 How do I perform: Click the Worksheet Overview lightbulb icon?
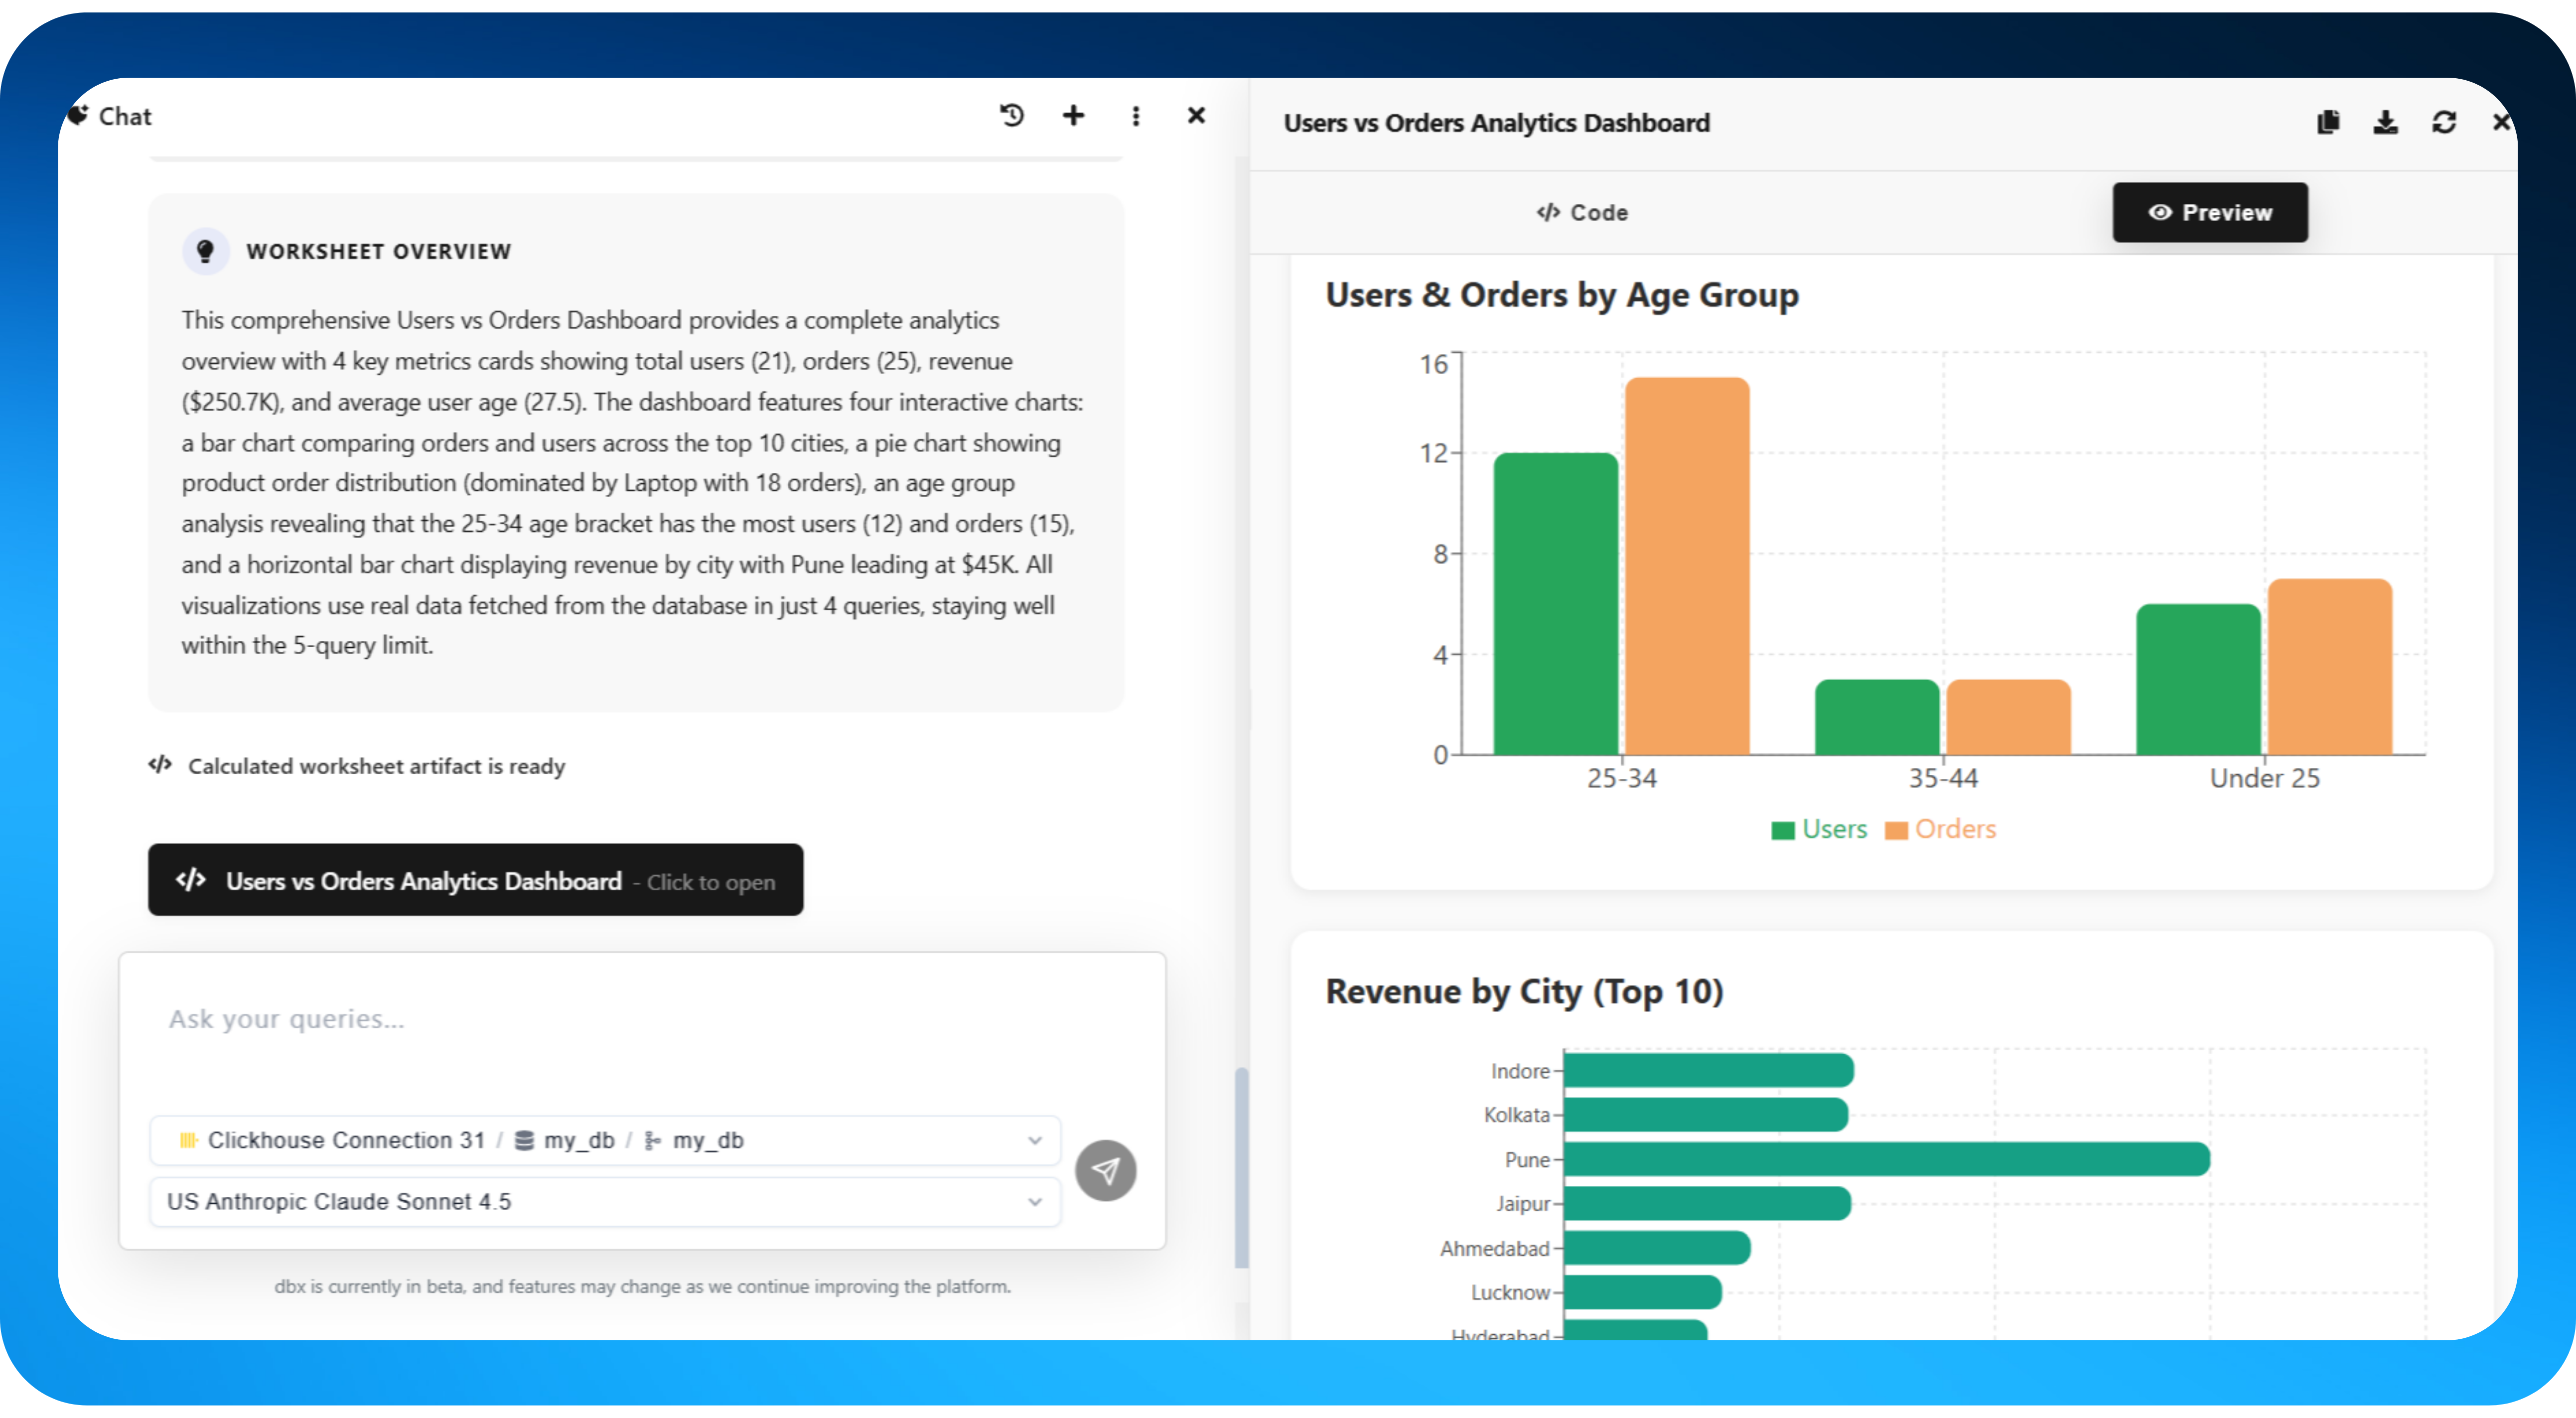(205, 251)
